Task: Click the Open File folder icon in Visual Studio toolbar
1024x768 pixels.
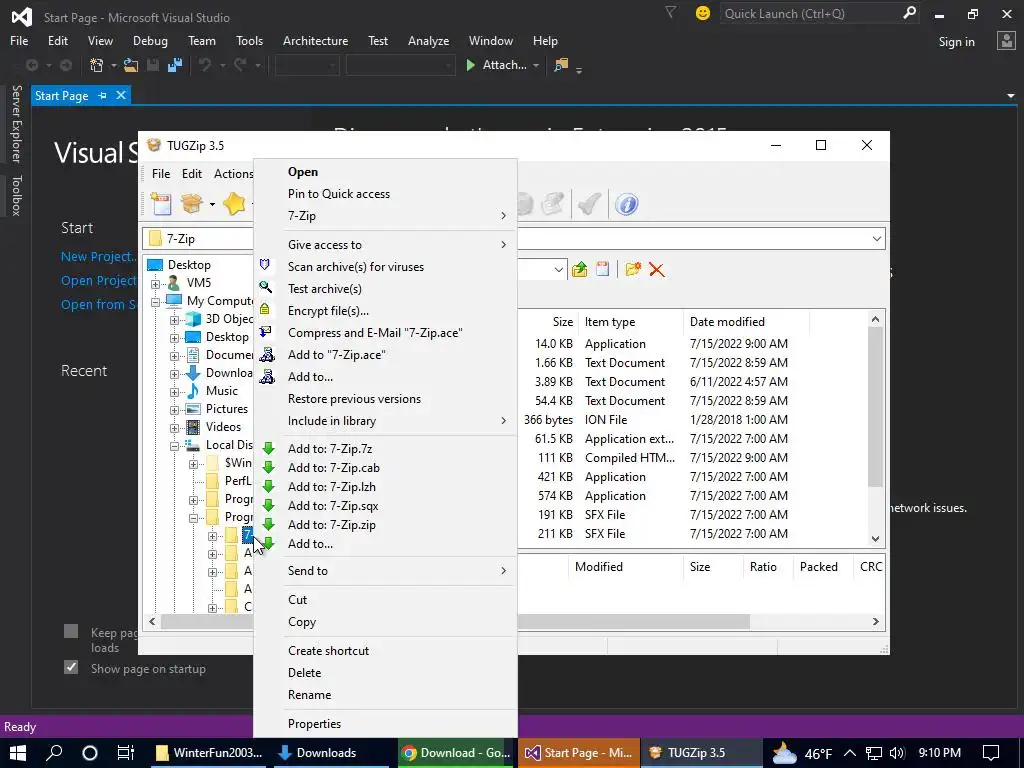Action: coord(131,65)
